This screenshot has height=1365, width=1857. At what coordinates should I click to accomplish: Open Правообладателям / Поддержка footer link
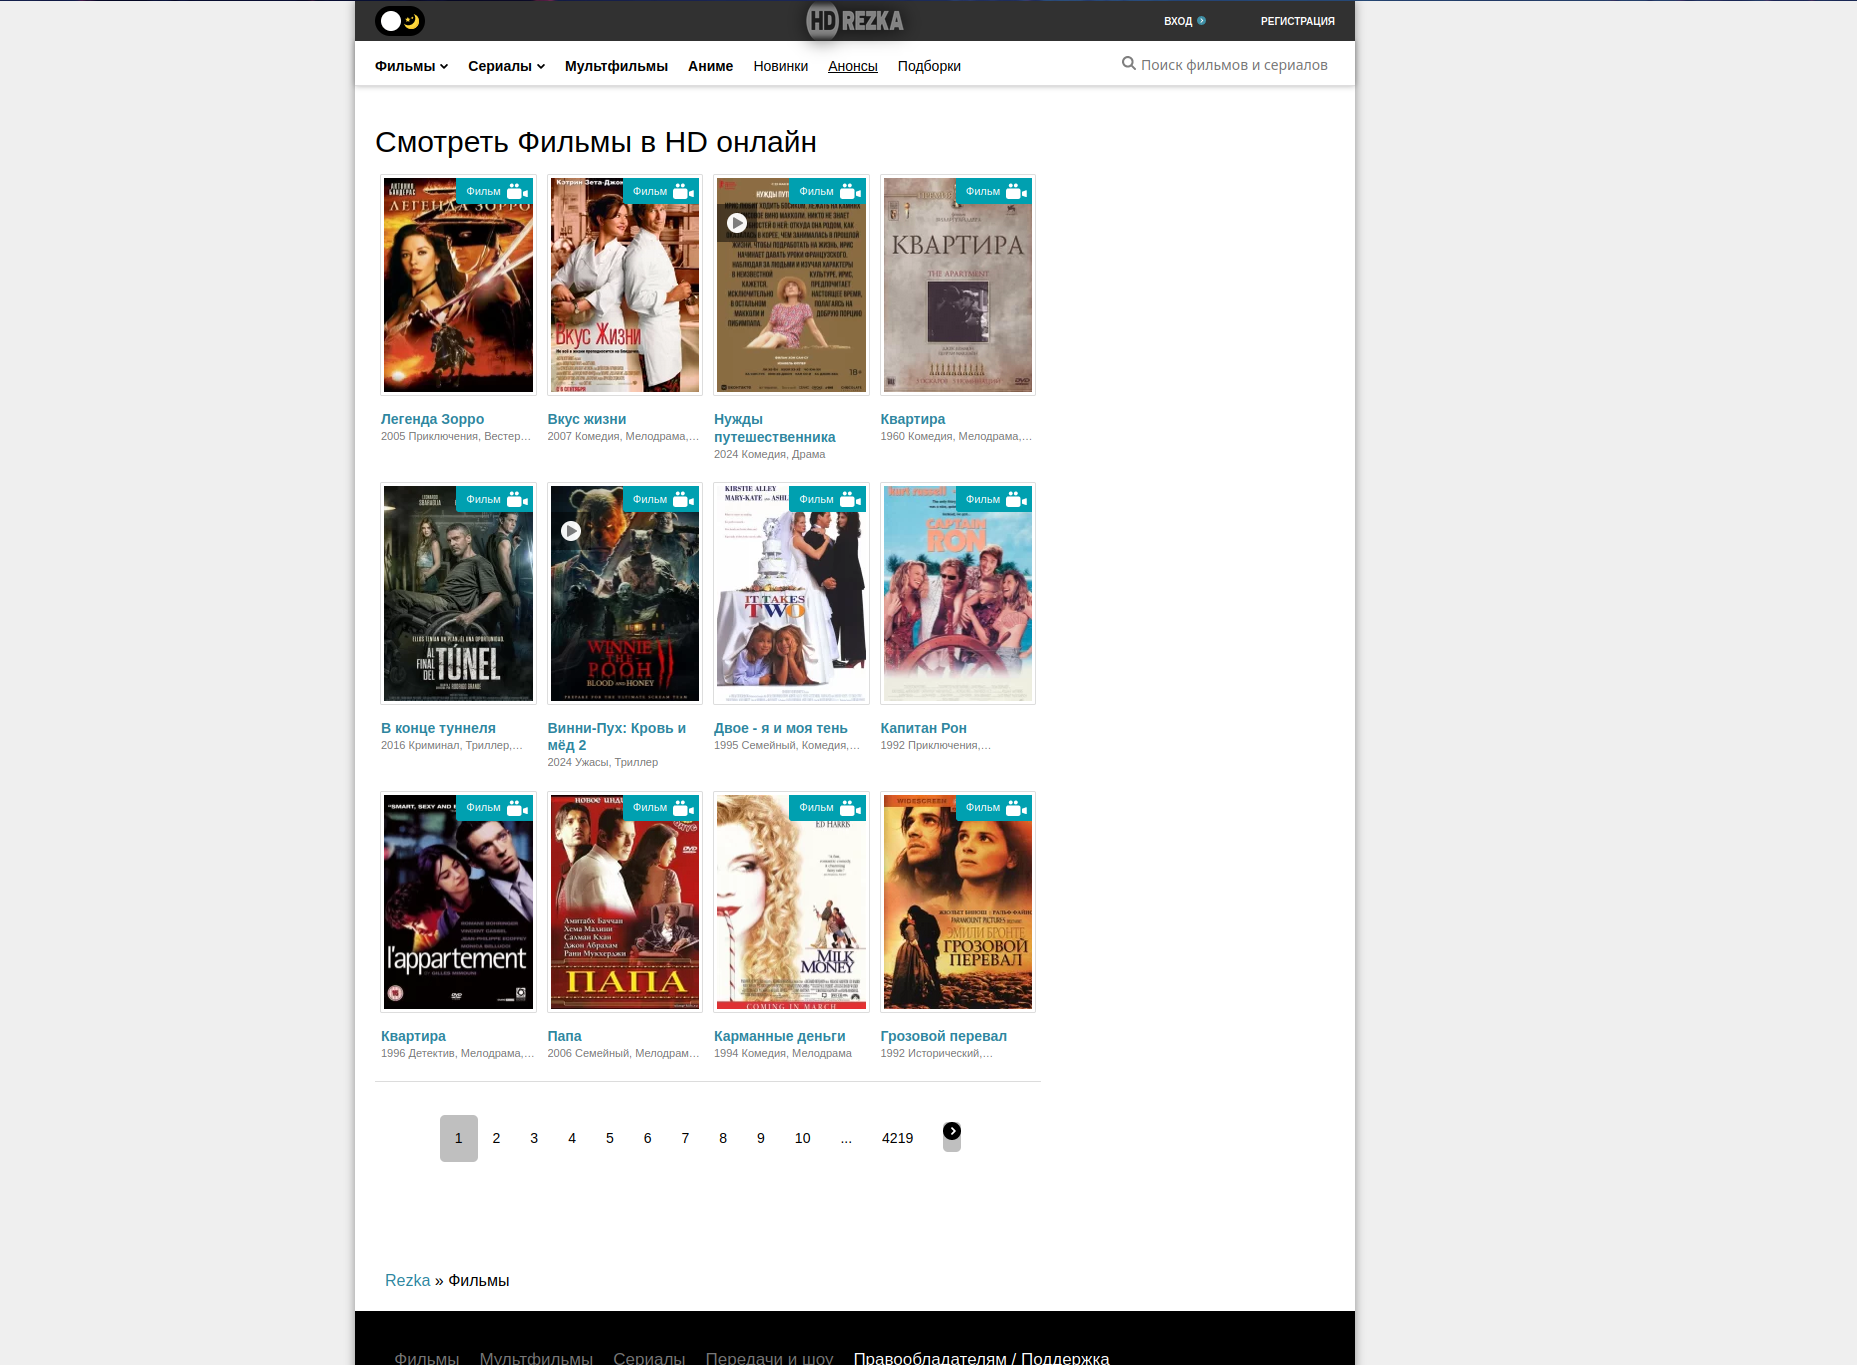click(981, 1357)
